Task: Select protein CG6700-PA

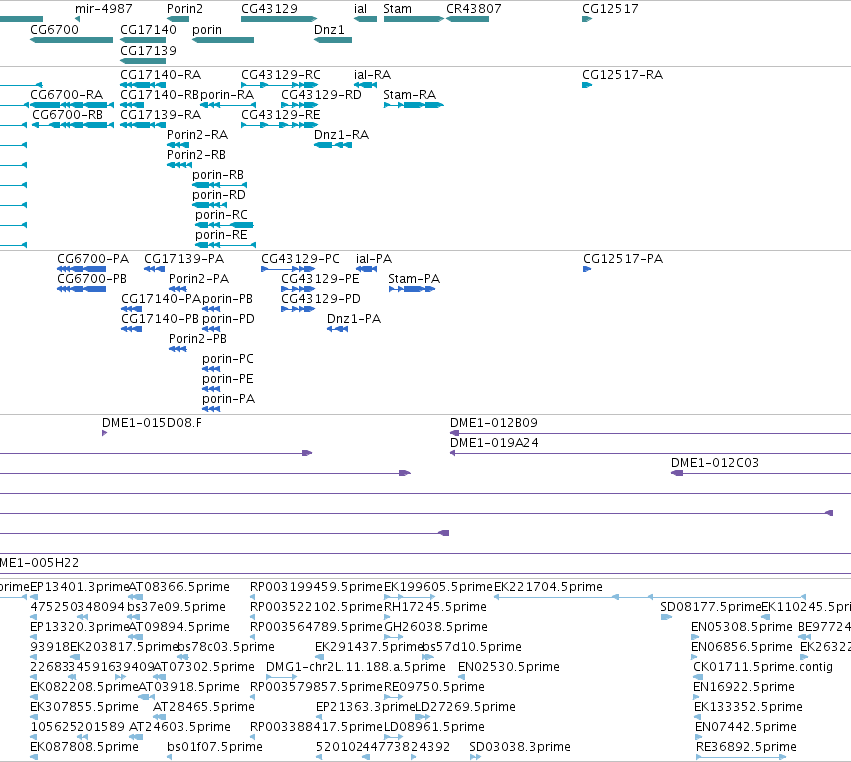Action: 93,259
